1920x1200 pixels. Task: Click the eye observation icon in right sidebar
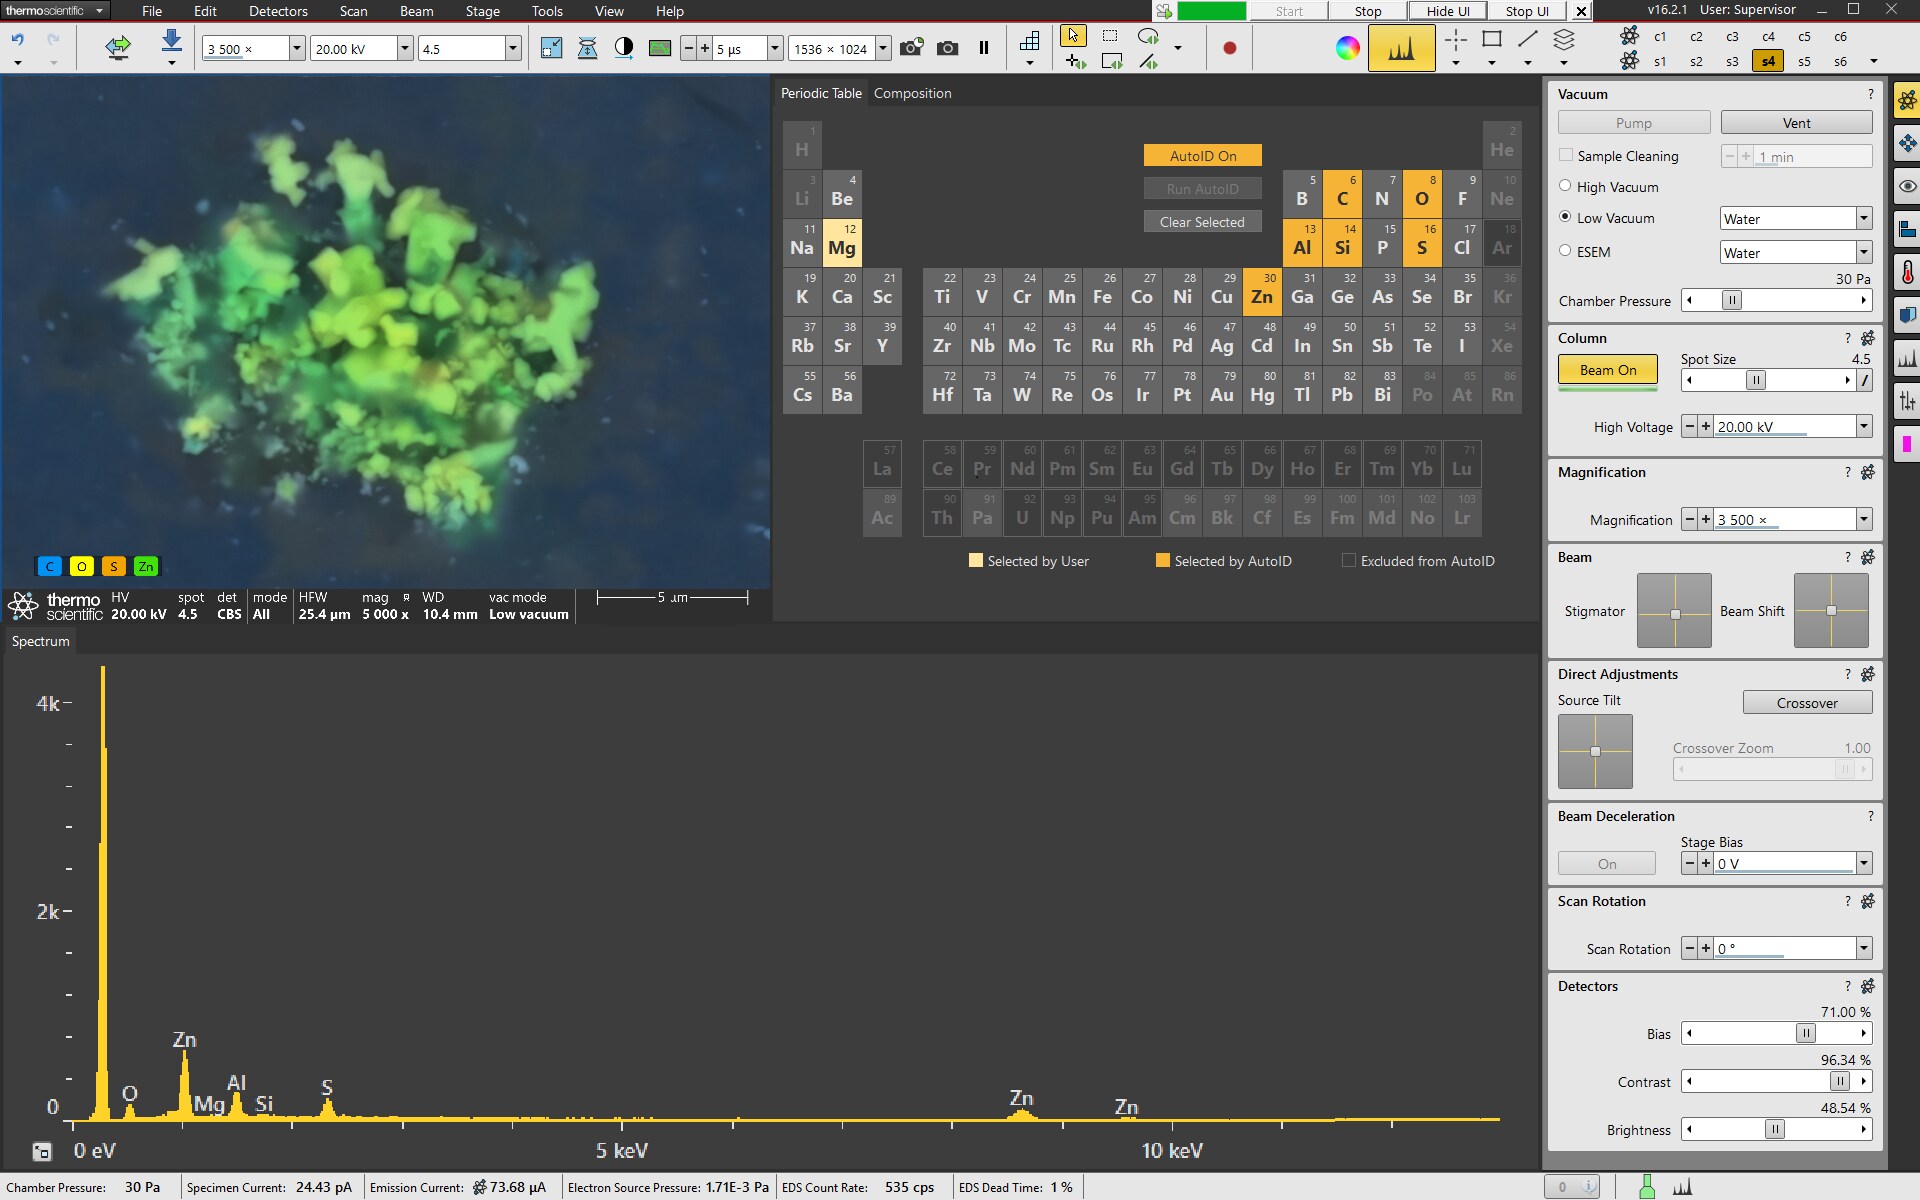1908,186
